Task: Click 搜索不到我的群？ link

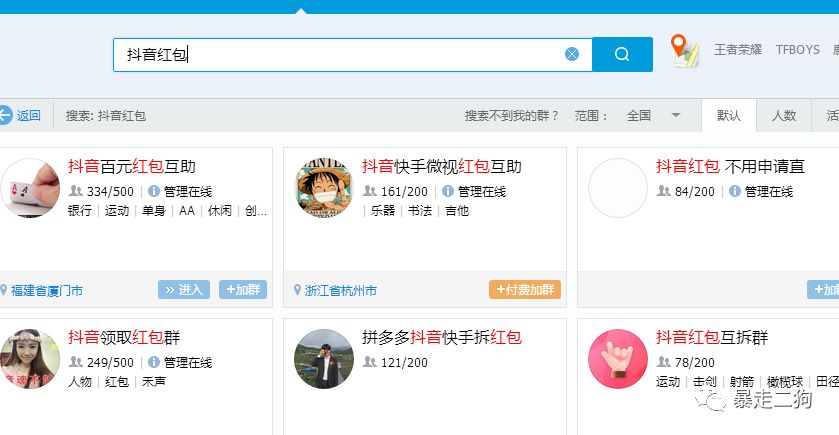Action: tap(512, 116)
